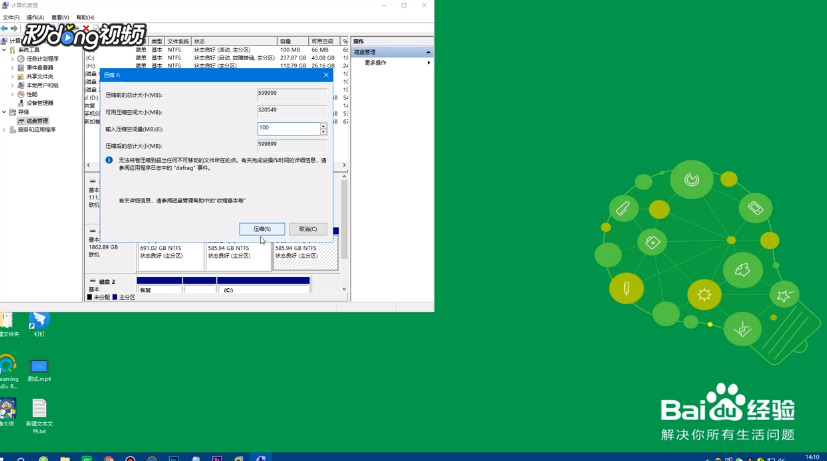Select 共享文件夹 icon in tree
This screenshot has height=461, width=827.
[x=21, y=76]
